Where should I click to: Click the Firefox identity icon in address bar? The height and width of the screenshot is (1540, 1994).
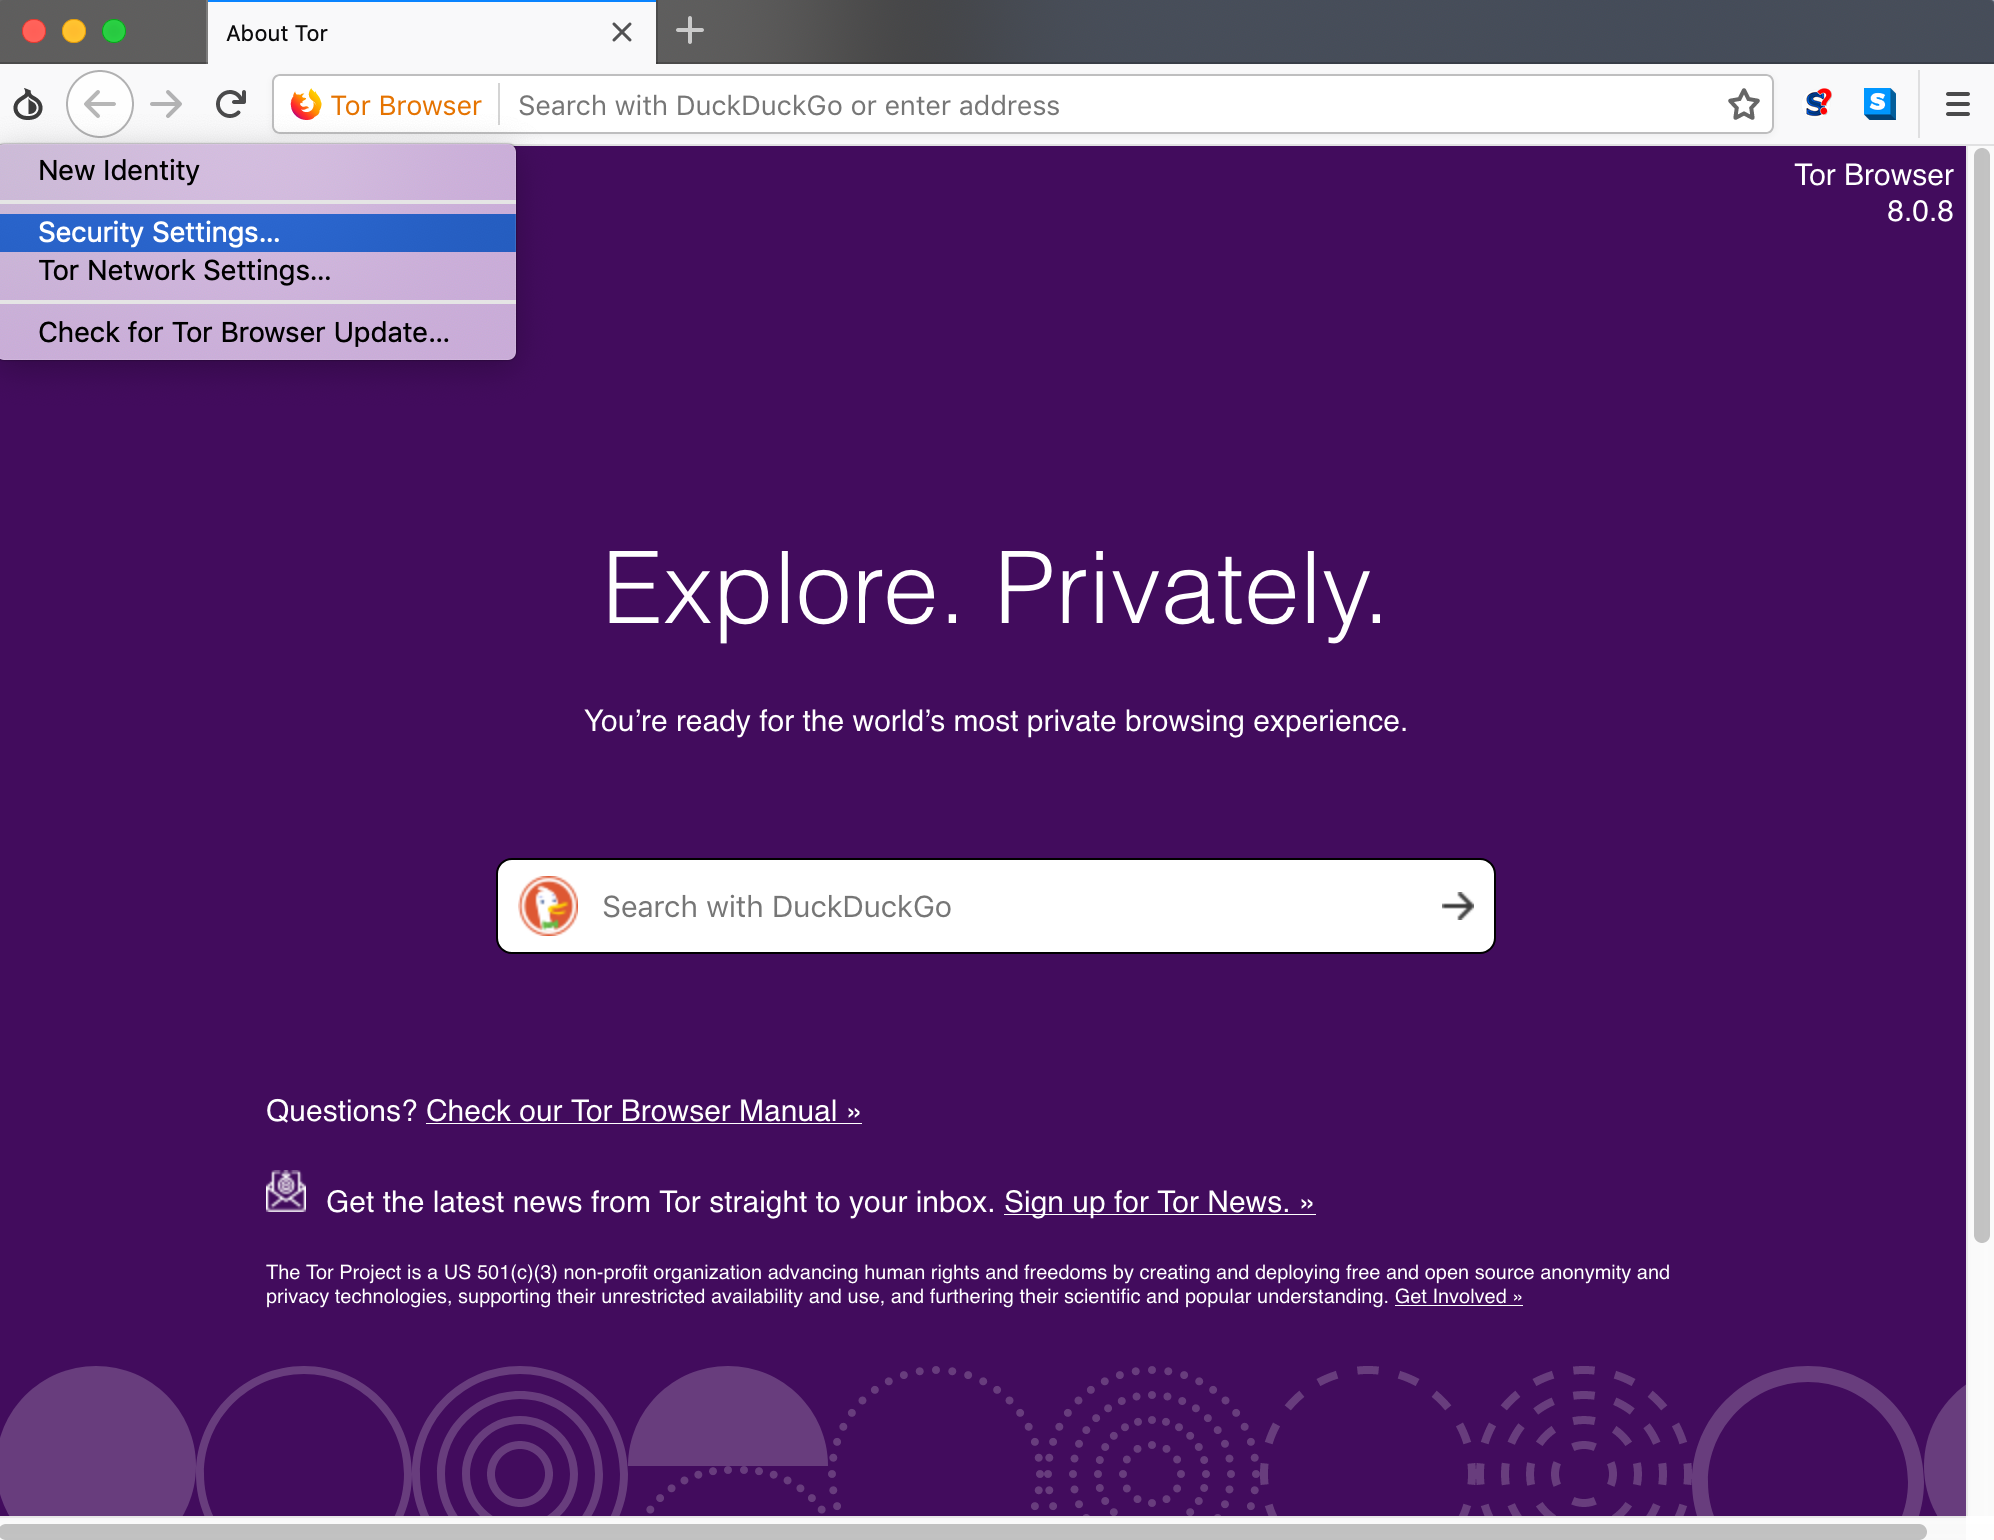305,104
